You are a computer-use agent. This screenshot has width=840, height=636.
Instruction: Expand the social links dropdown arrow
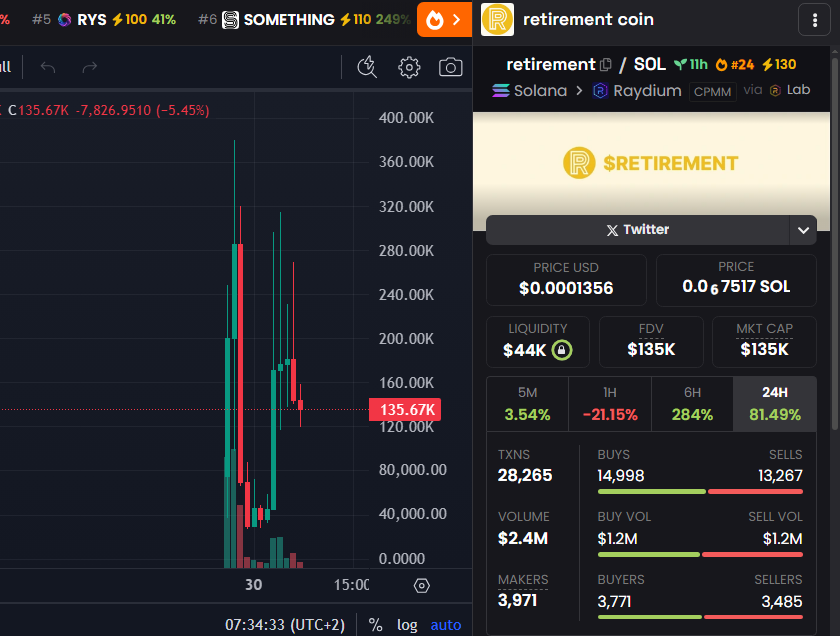803,230
